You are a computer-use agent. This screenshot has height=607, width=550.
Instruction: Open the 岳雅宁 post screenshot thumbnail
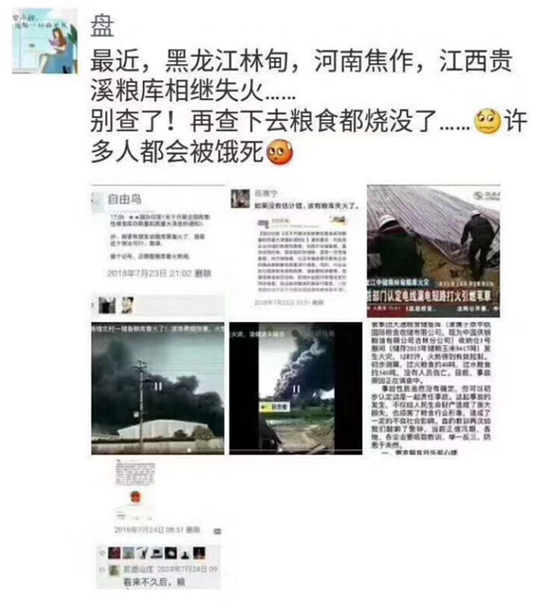(x=296, y=251)
